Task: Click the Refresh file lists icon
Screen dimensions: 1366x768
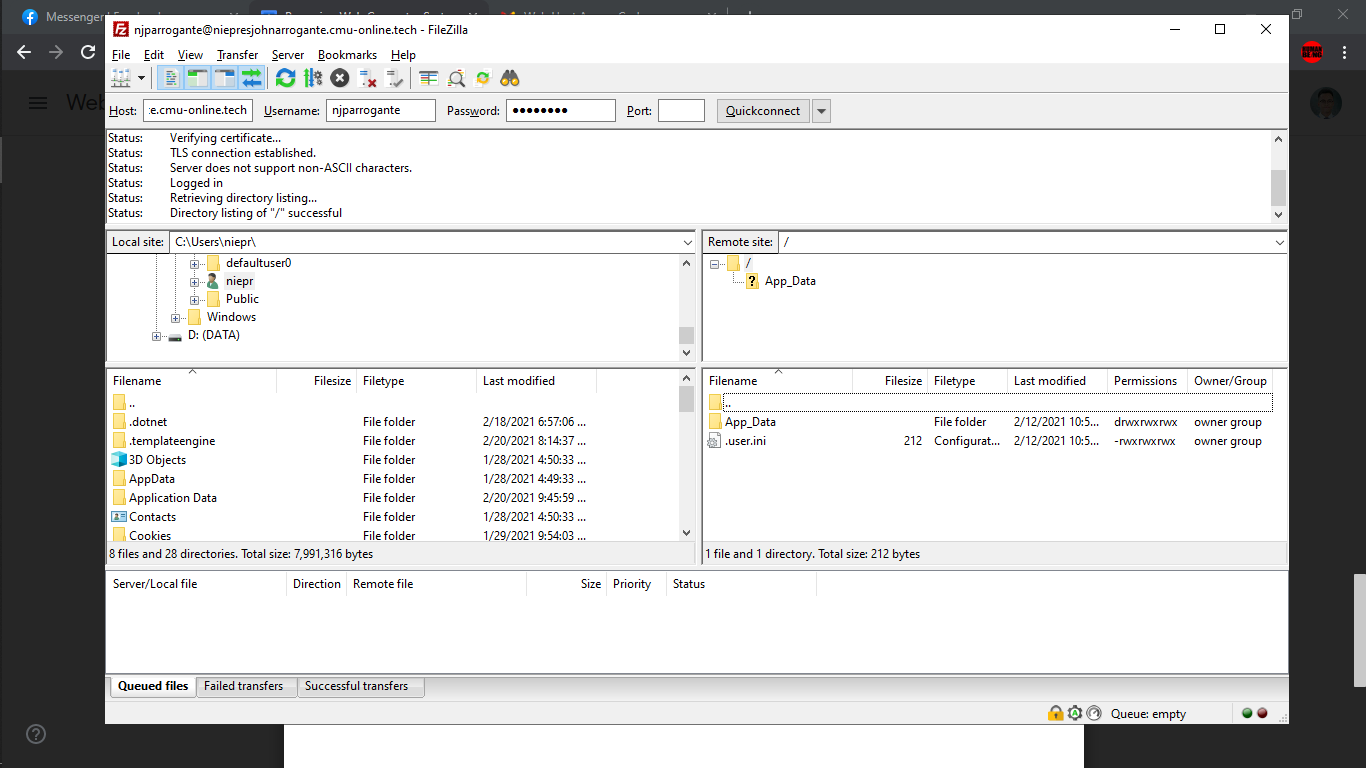Action: (286, 78)
